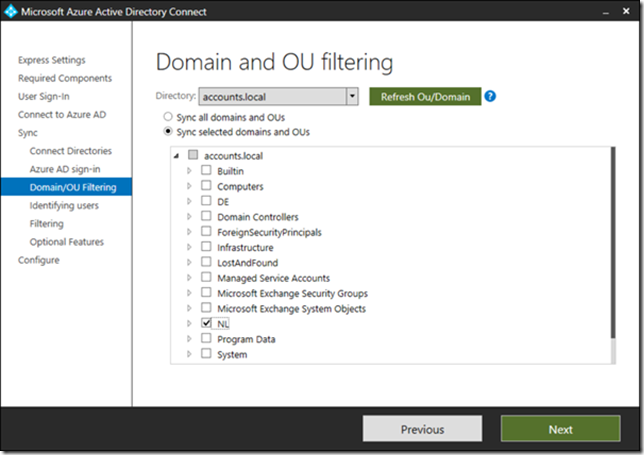Go back with the Previous button
Screen dimensions: 644x455
[x=422, y=429]
